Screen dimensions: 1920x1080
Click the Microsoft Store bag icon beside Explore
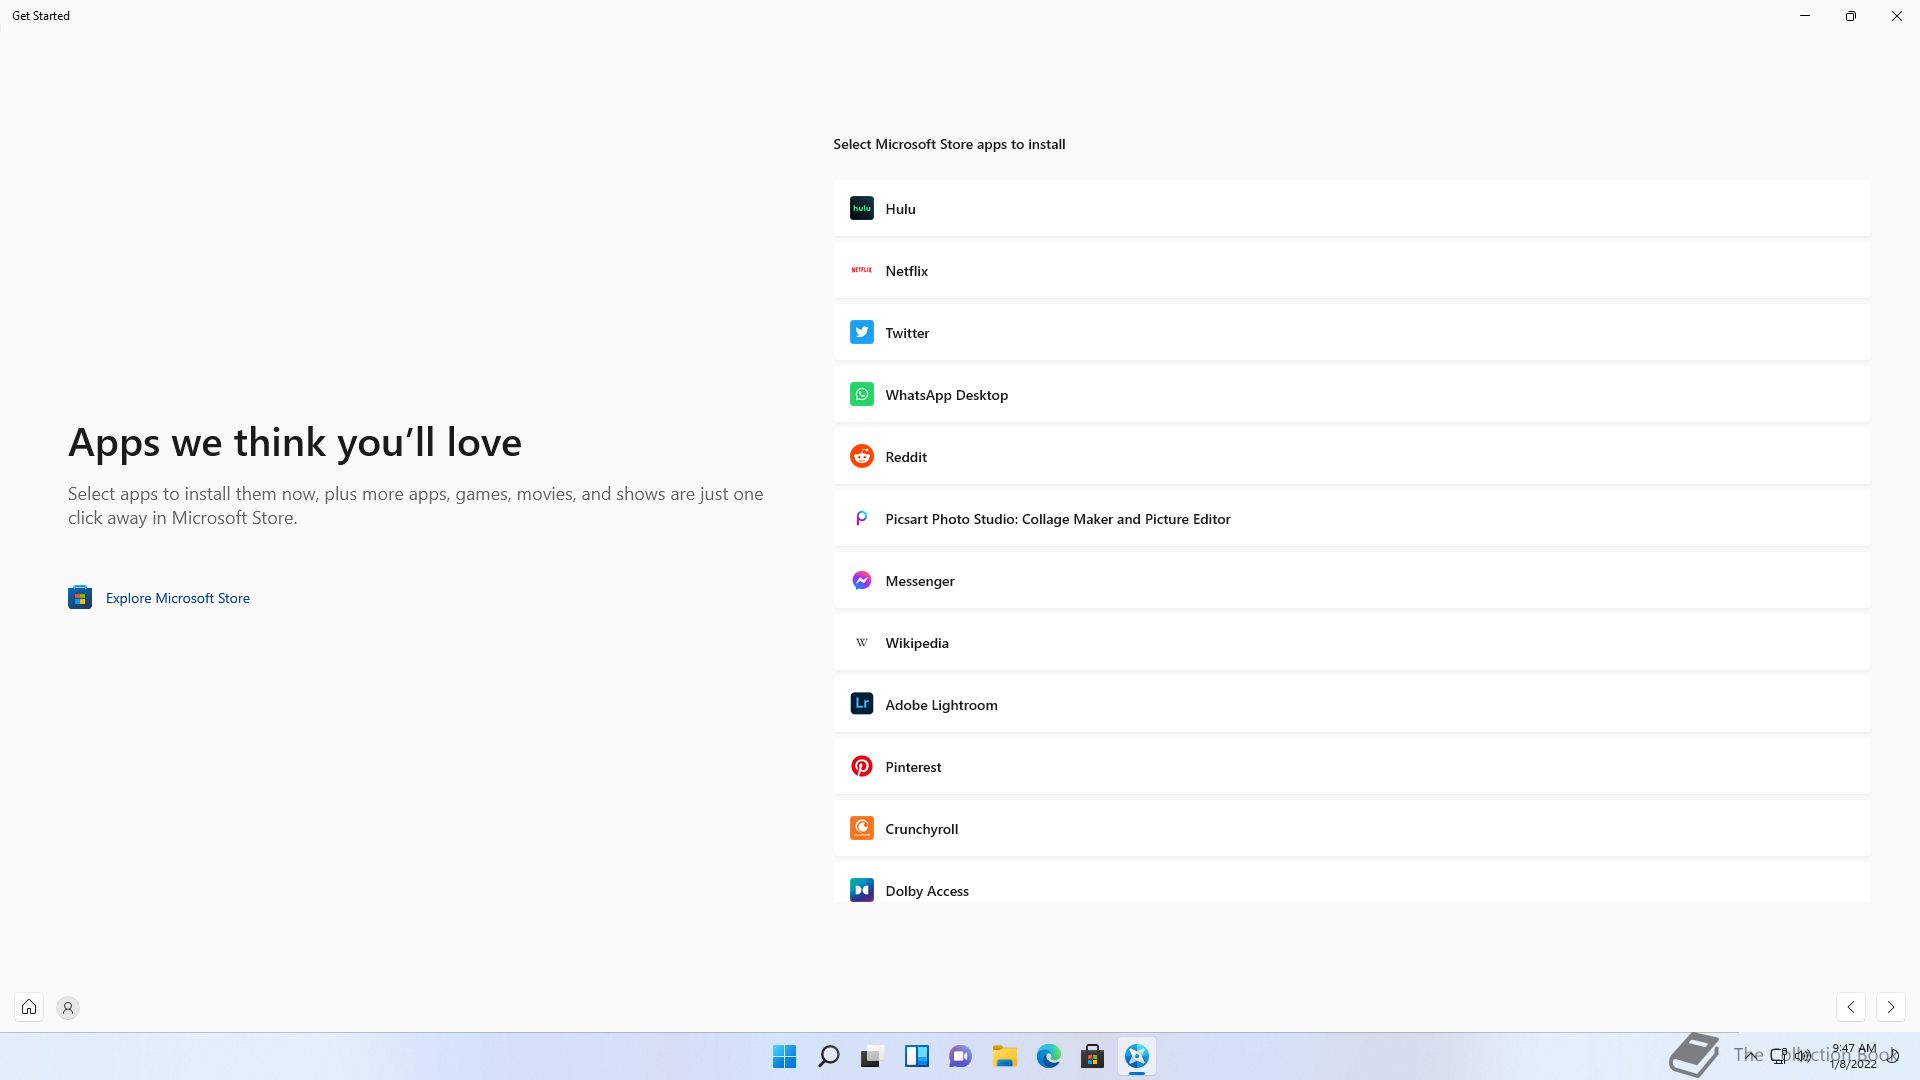(80, 597)
